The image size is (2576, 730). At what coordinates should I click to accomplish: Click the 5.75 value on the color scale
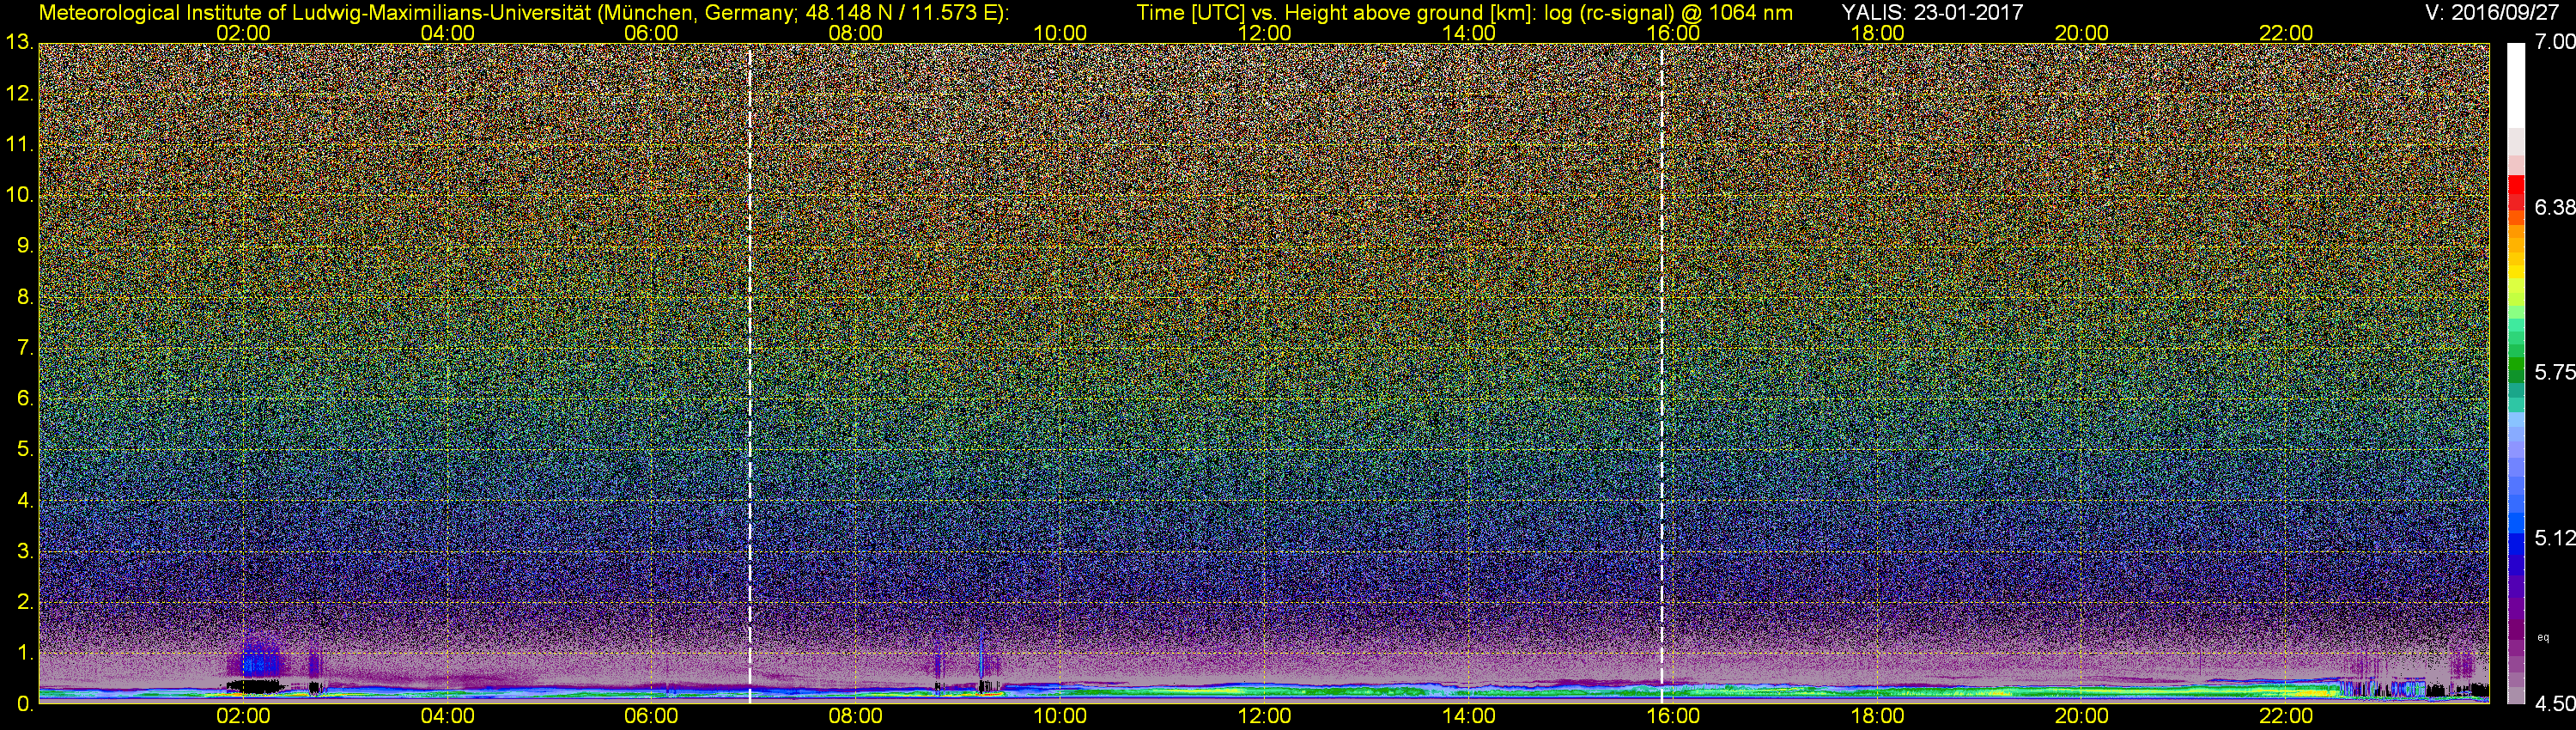2554,372
